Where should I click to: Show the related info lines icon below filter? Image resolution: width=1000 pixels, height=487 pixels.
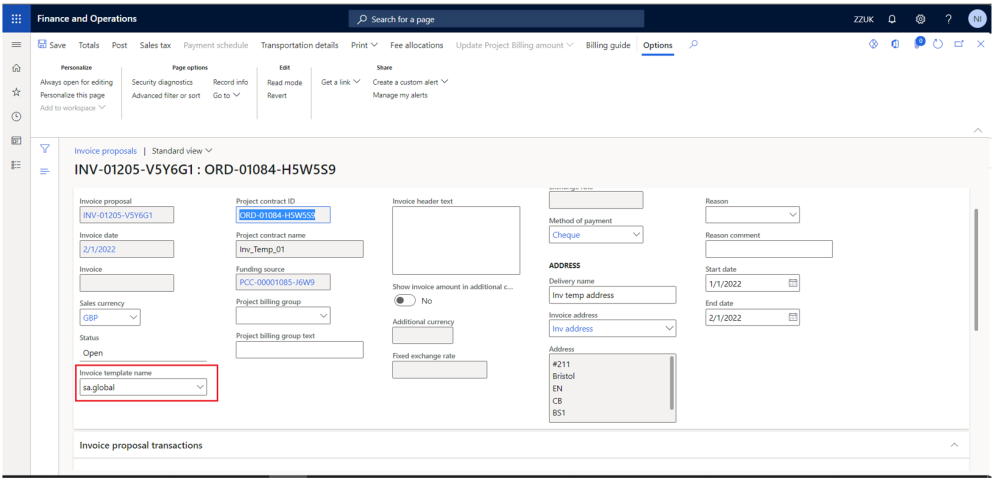45,171
